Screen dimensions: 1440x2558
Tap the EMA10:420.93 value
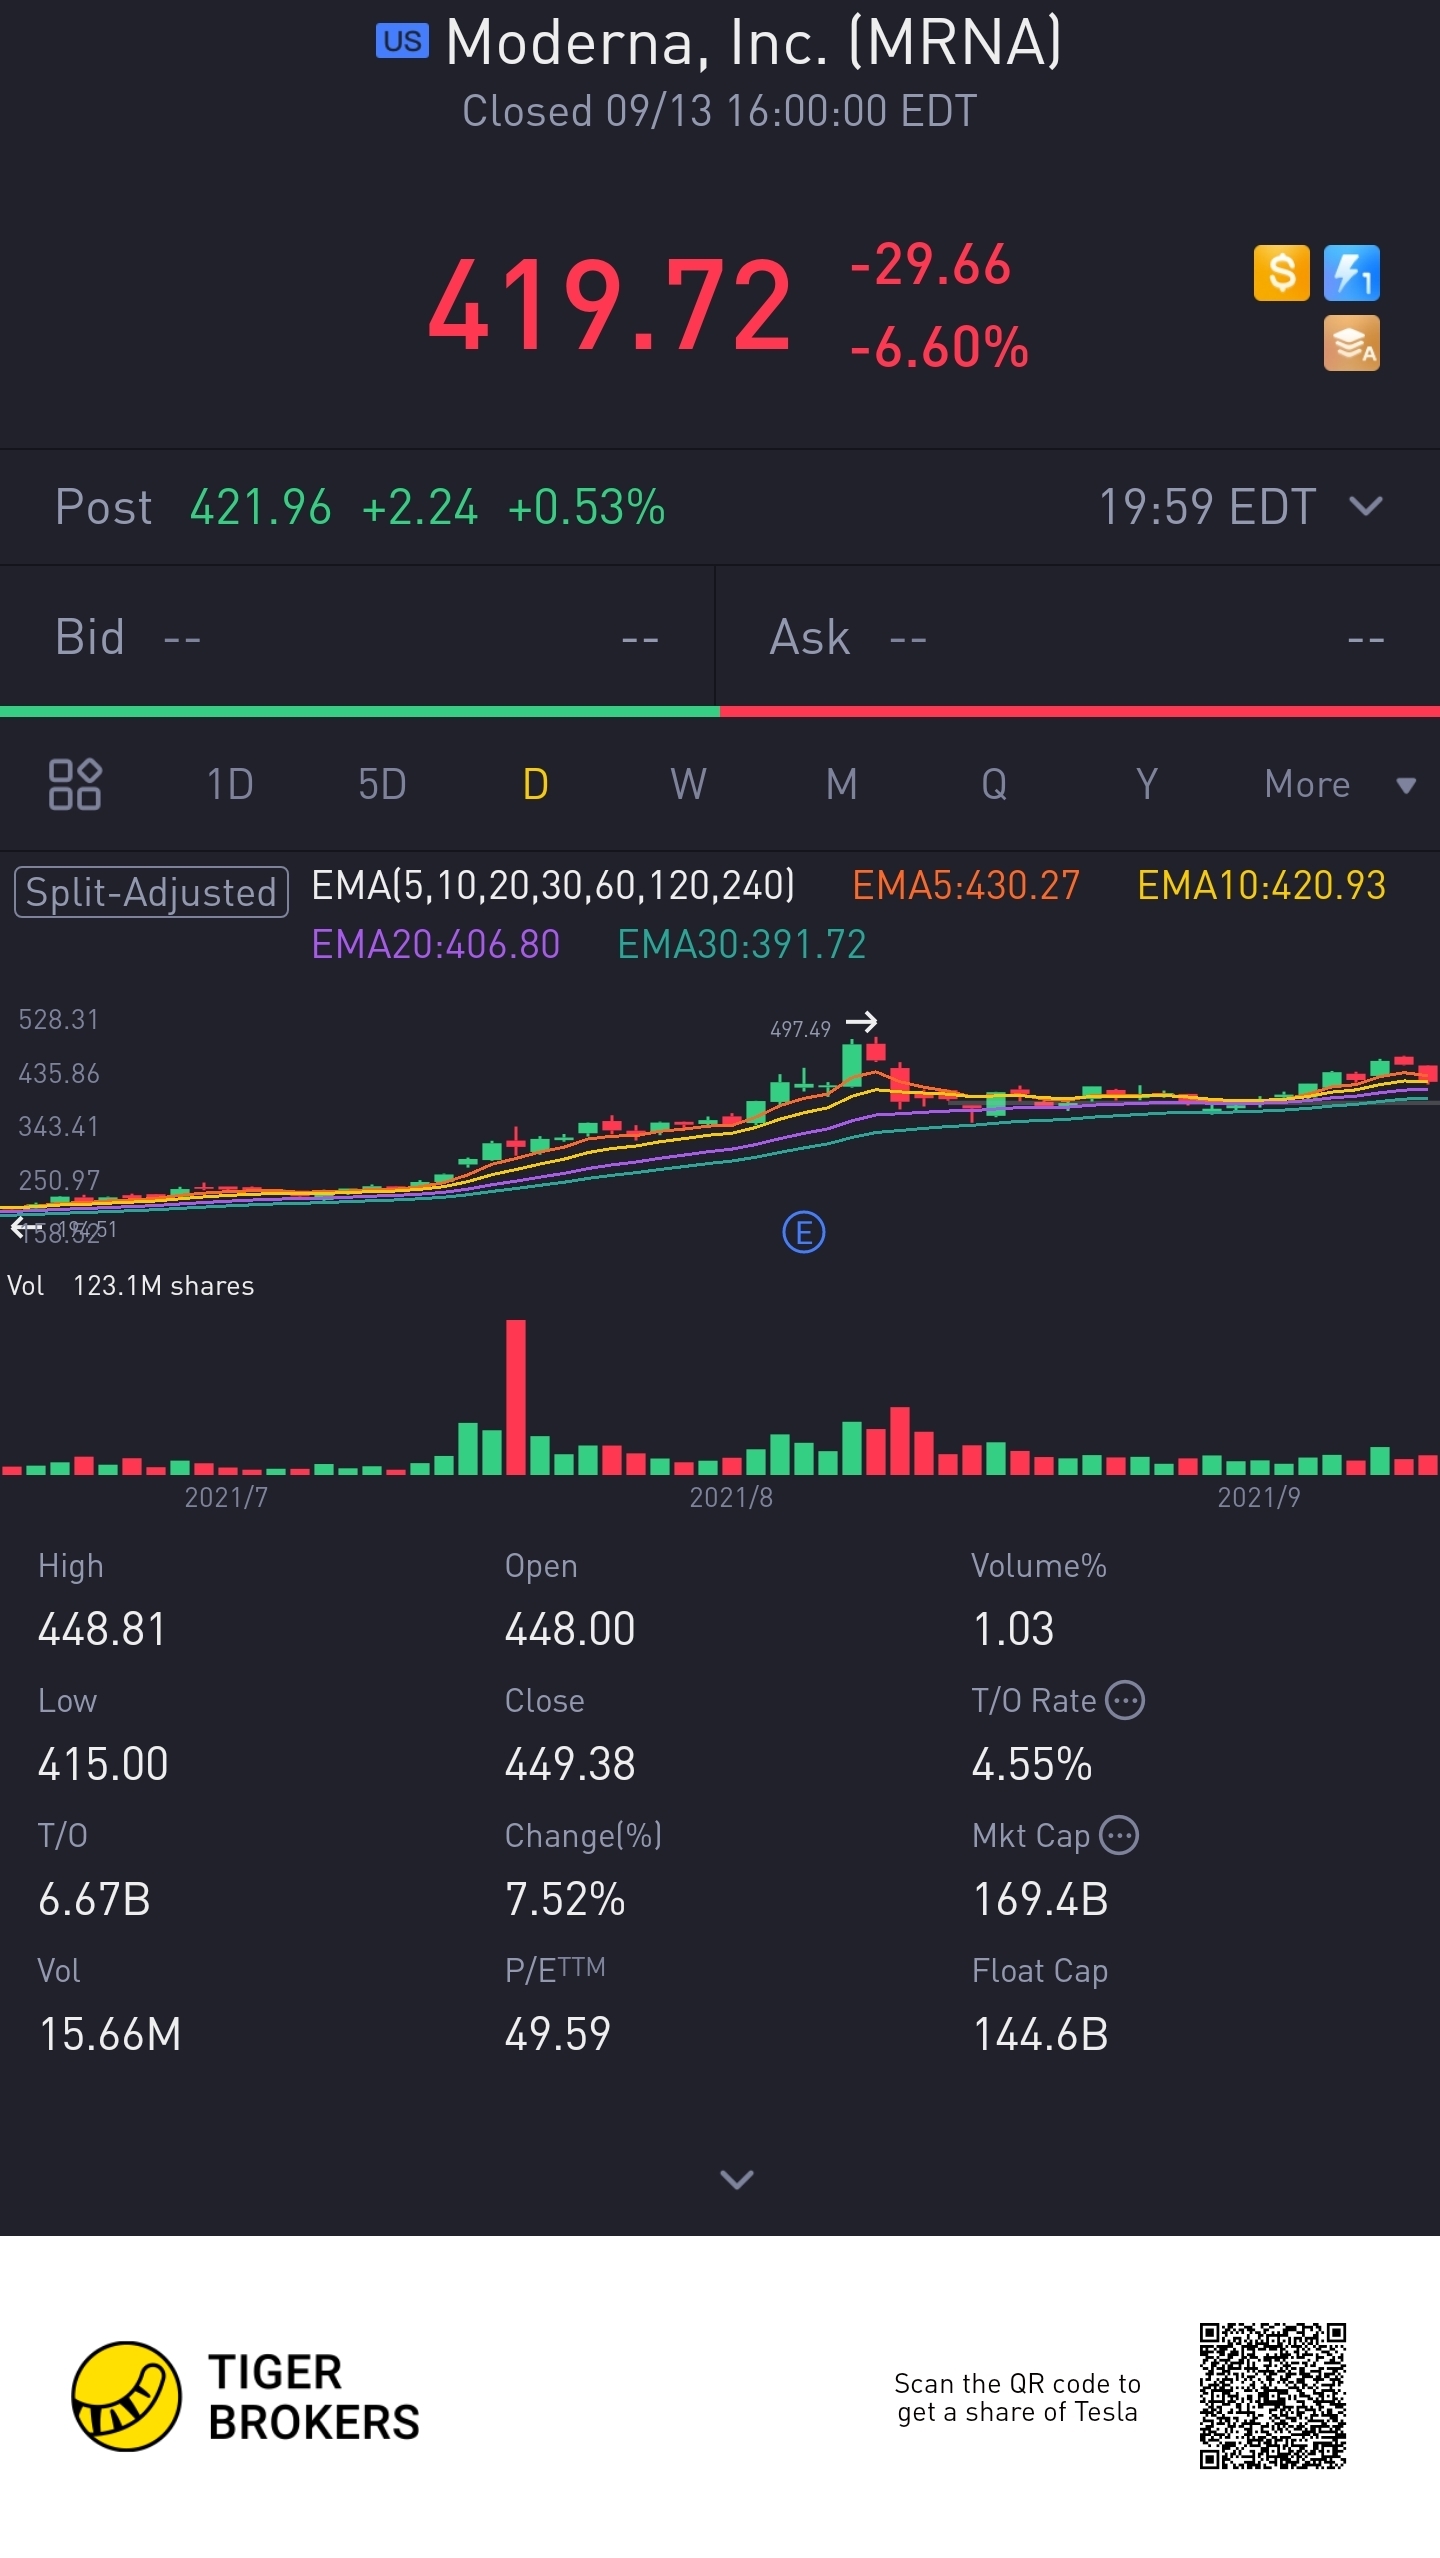click(1262, 885)
